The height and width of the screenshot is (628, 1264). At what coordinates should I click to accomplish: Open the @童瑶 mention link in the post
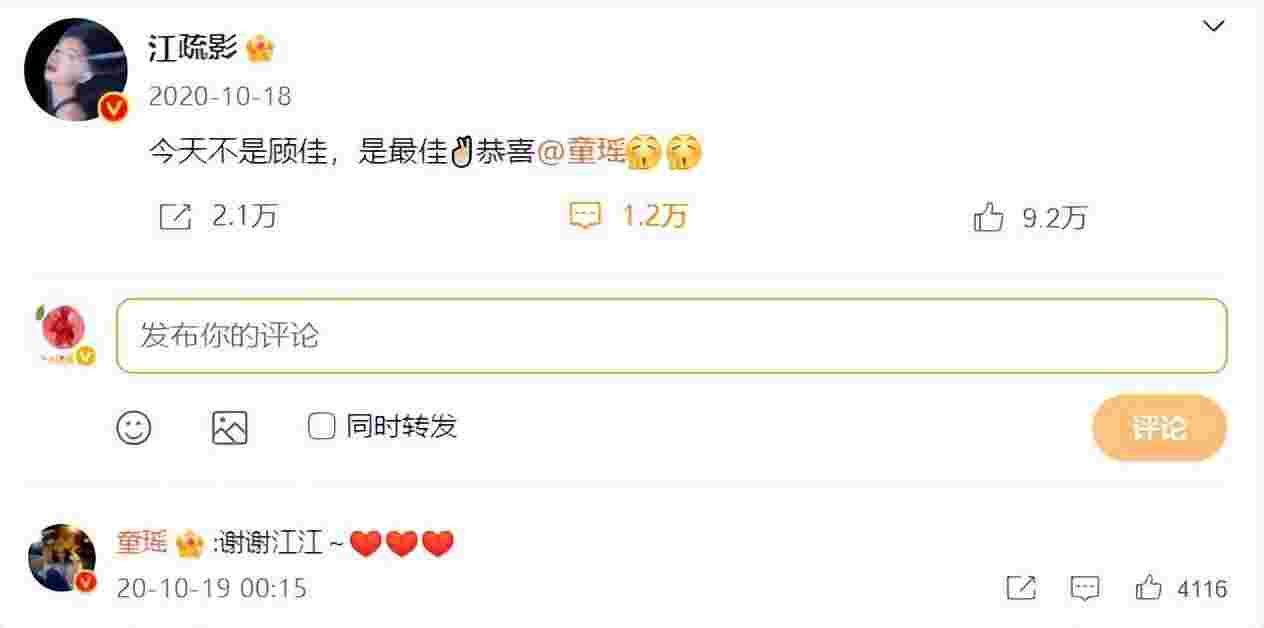[x=582, y=153]
